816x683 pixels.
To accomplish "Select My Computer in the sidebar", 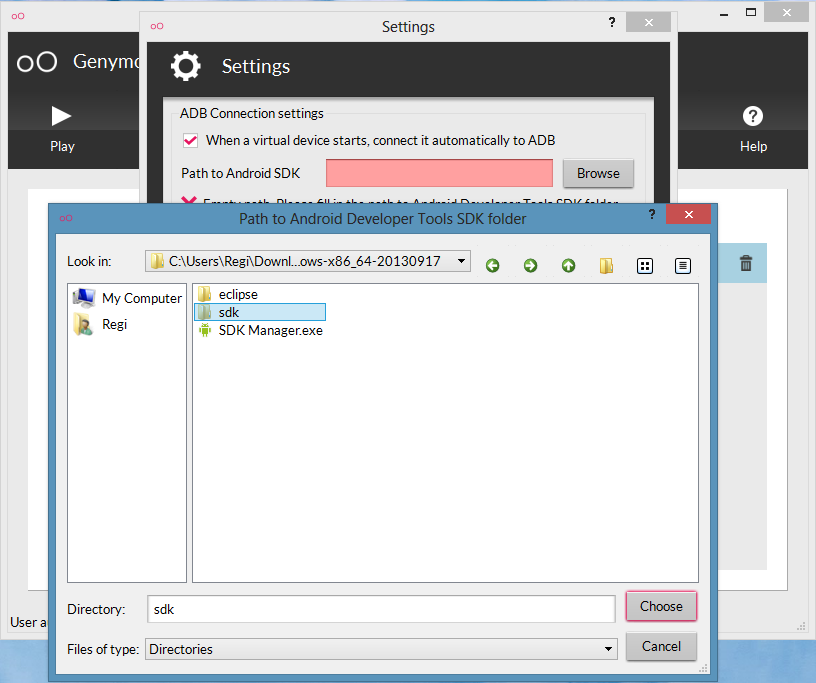I will 128,298.
